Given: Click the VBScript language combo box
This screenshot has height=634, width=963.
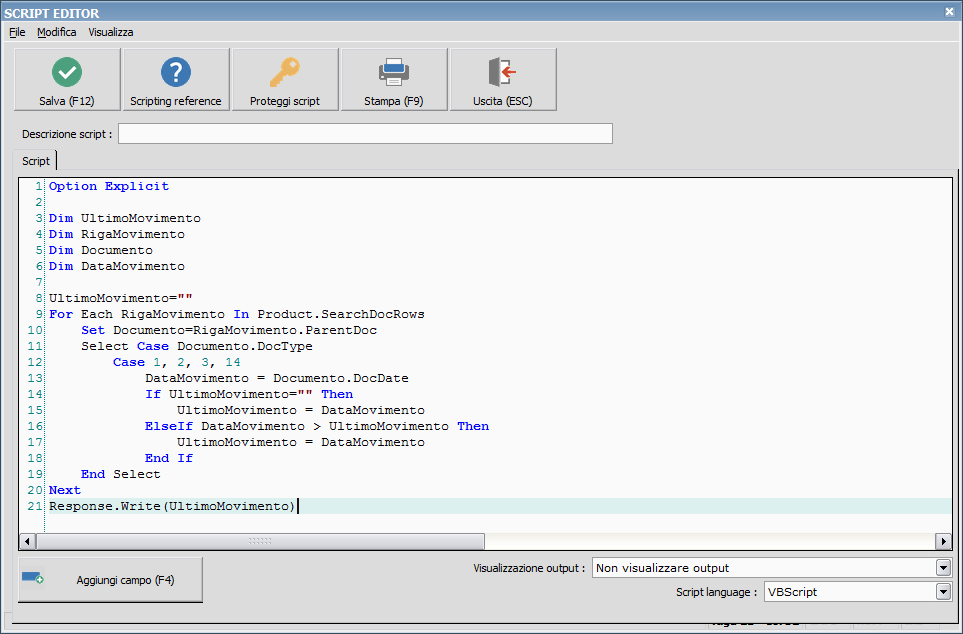Looking at the screenshot, I should pyautogui.click(x=858, y=592).
